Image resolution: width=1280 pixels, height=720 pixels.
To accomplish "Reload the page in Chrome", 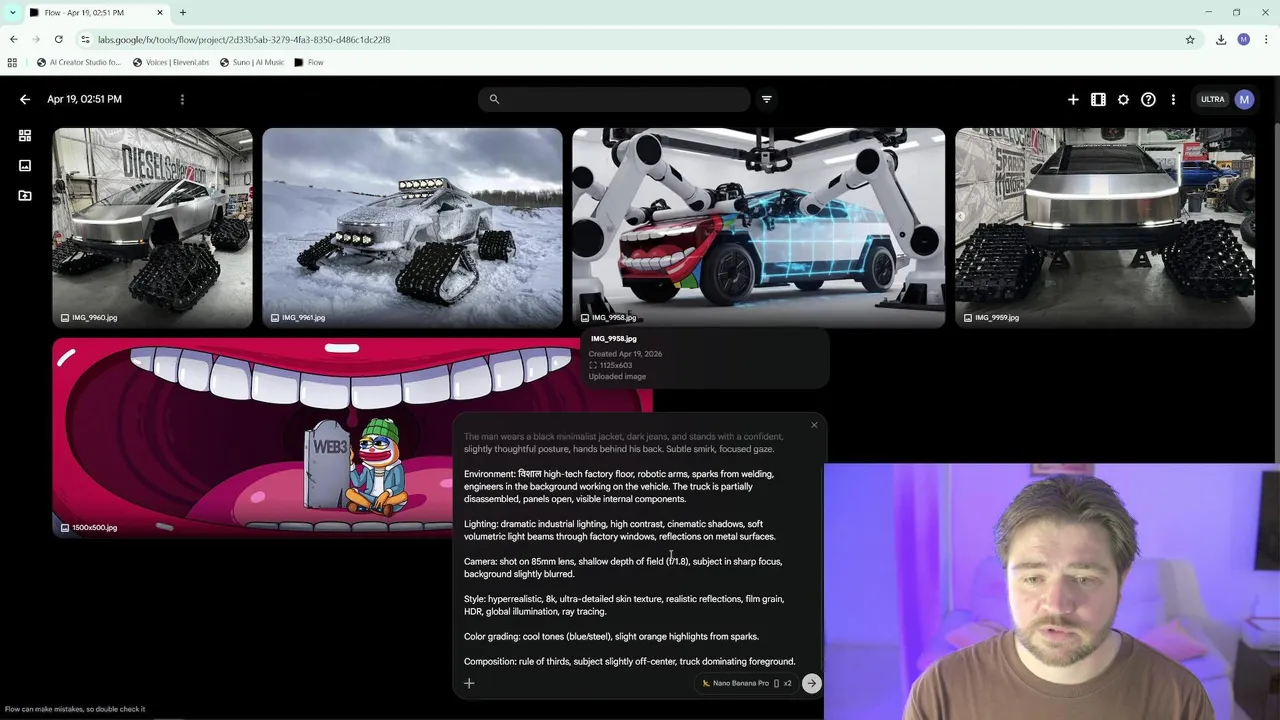I will (59, 39).
